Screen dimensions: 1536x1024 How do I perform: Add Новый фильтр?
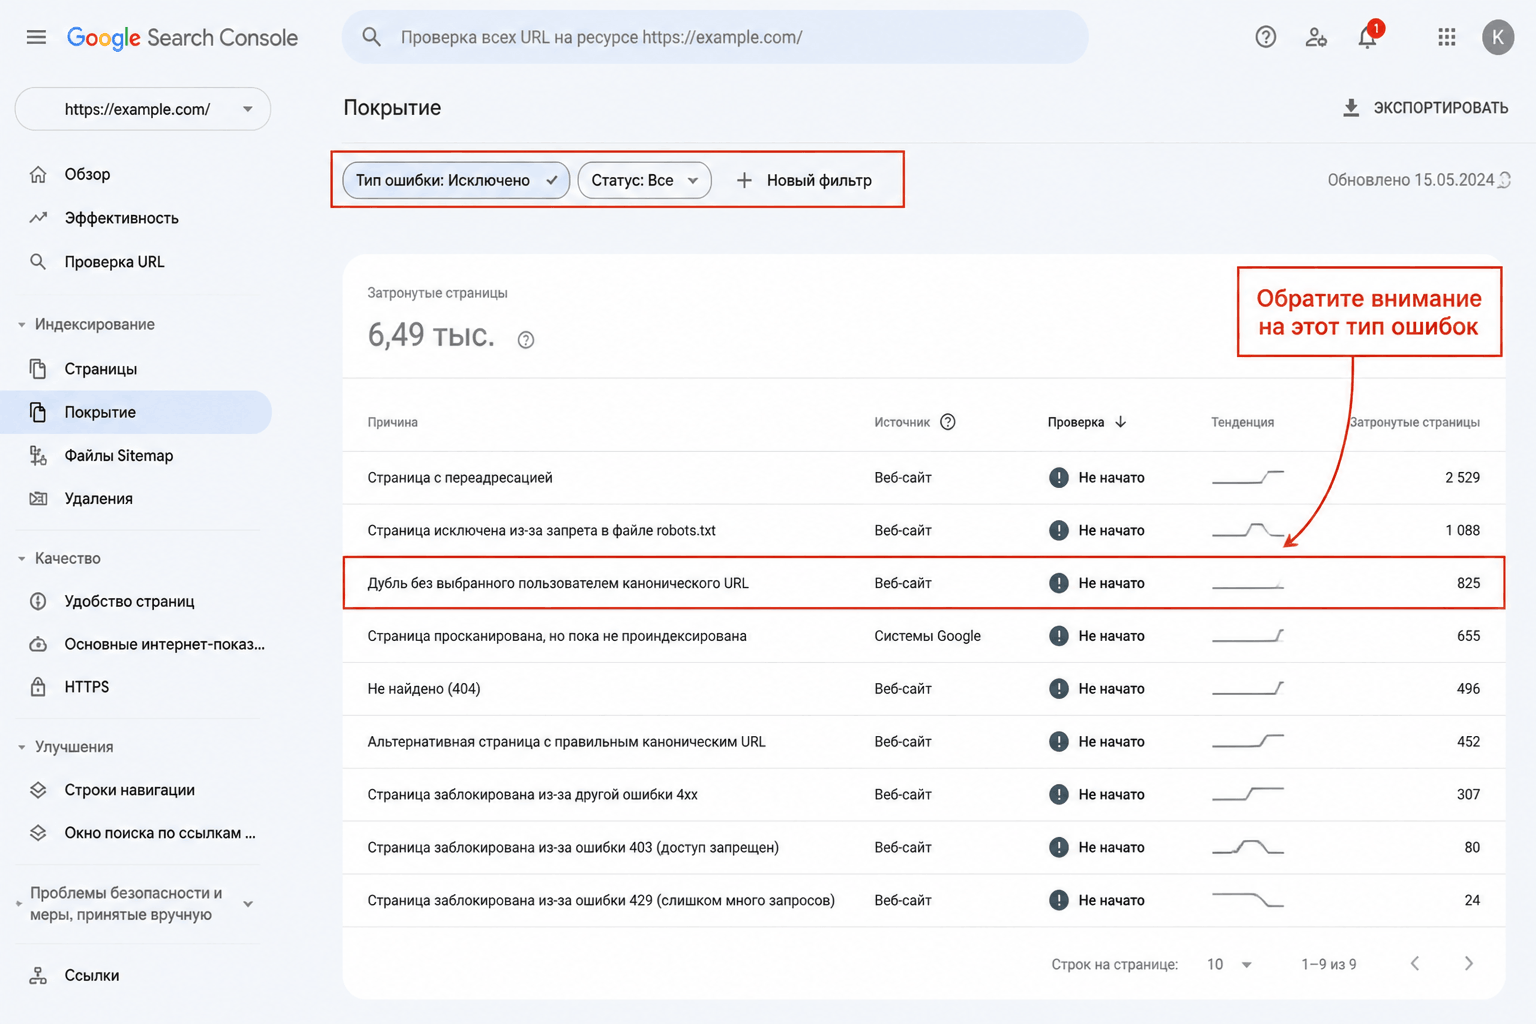pos(805,180)
